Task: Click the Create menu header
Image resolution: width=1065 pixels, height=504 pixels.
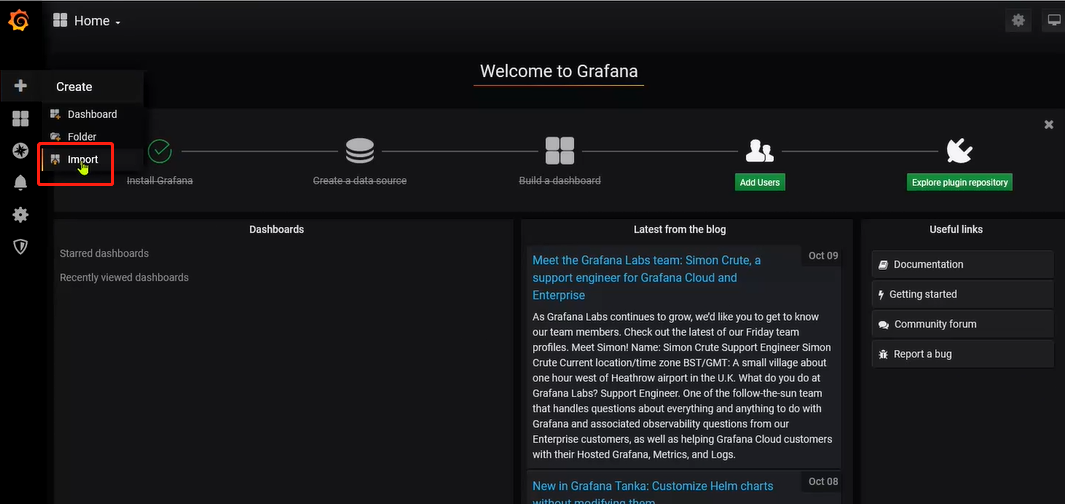Action: point(74,87)
